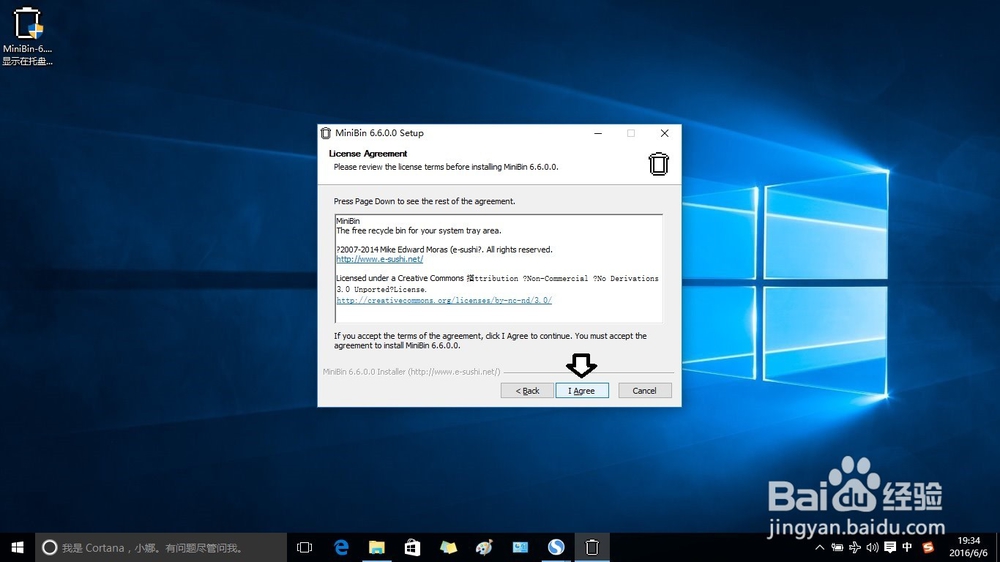The image size is (1000, 562).
Task: Switch to the Sogou browser taskbar icon
Action: pos(556,547)
